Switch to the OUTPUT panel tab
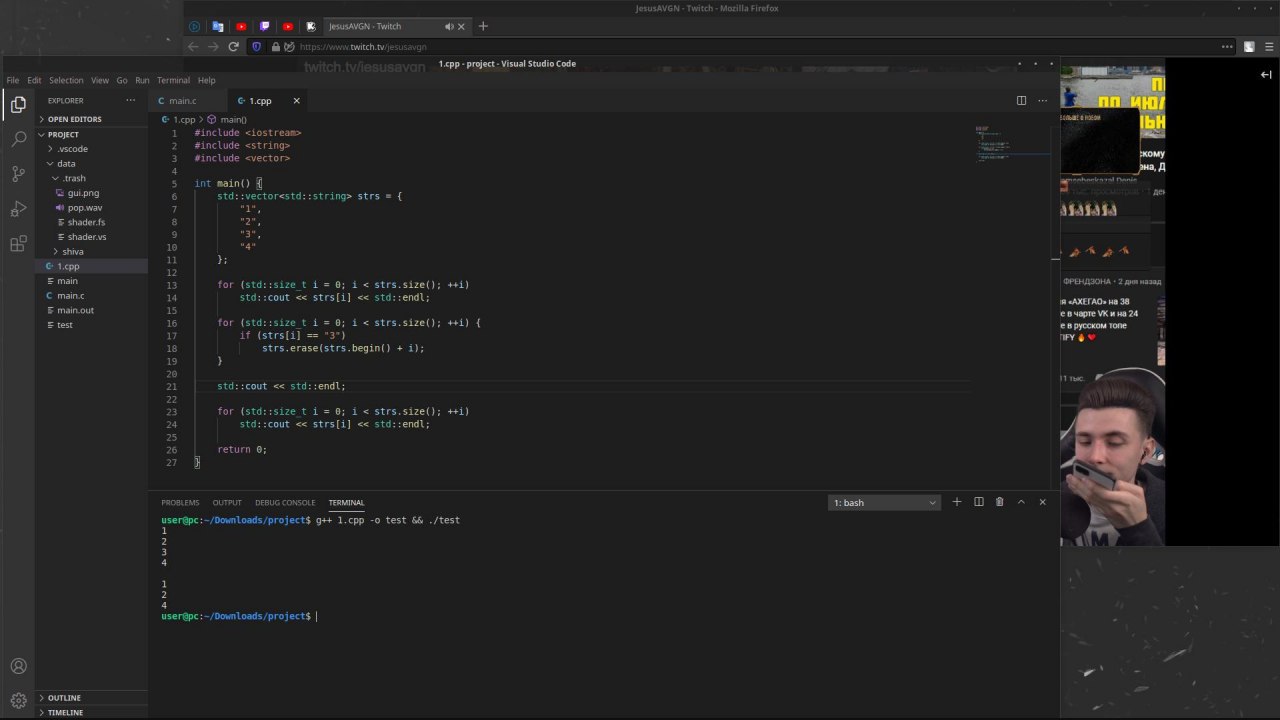Image resolution: width=1280 pixels, height=720 pixels. (x=227, y=502)
